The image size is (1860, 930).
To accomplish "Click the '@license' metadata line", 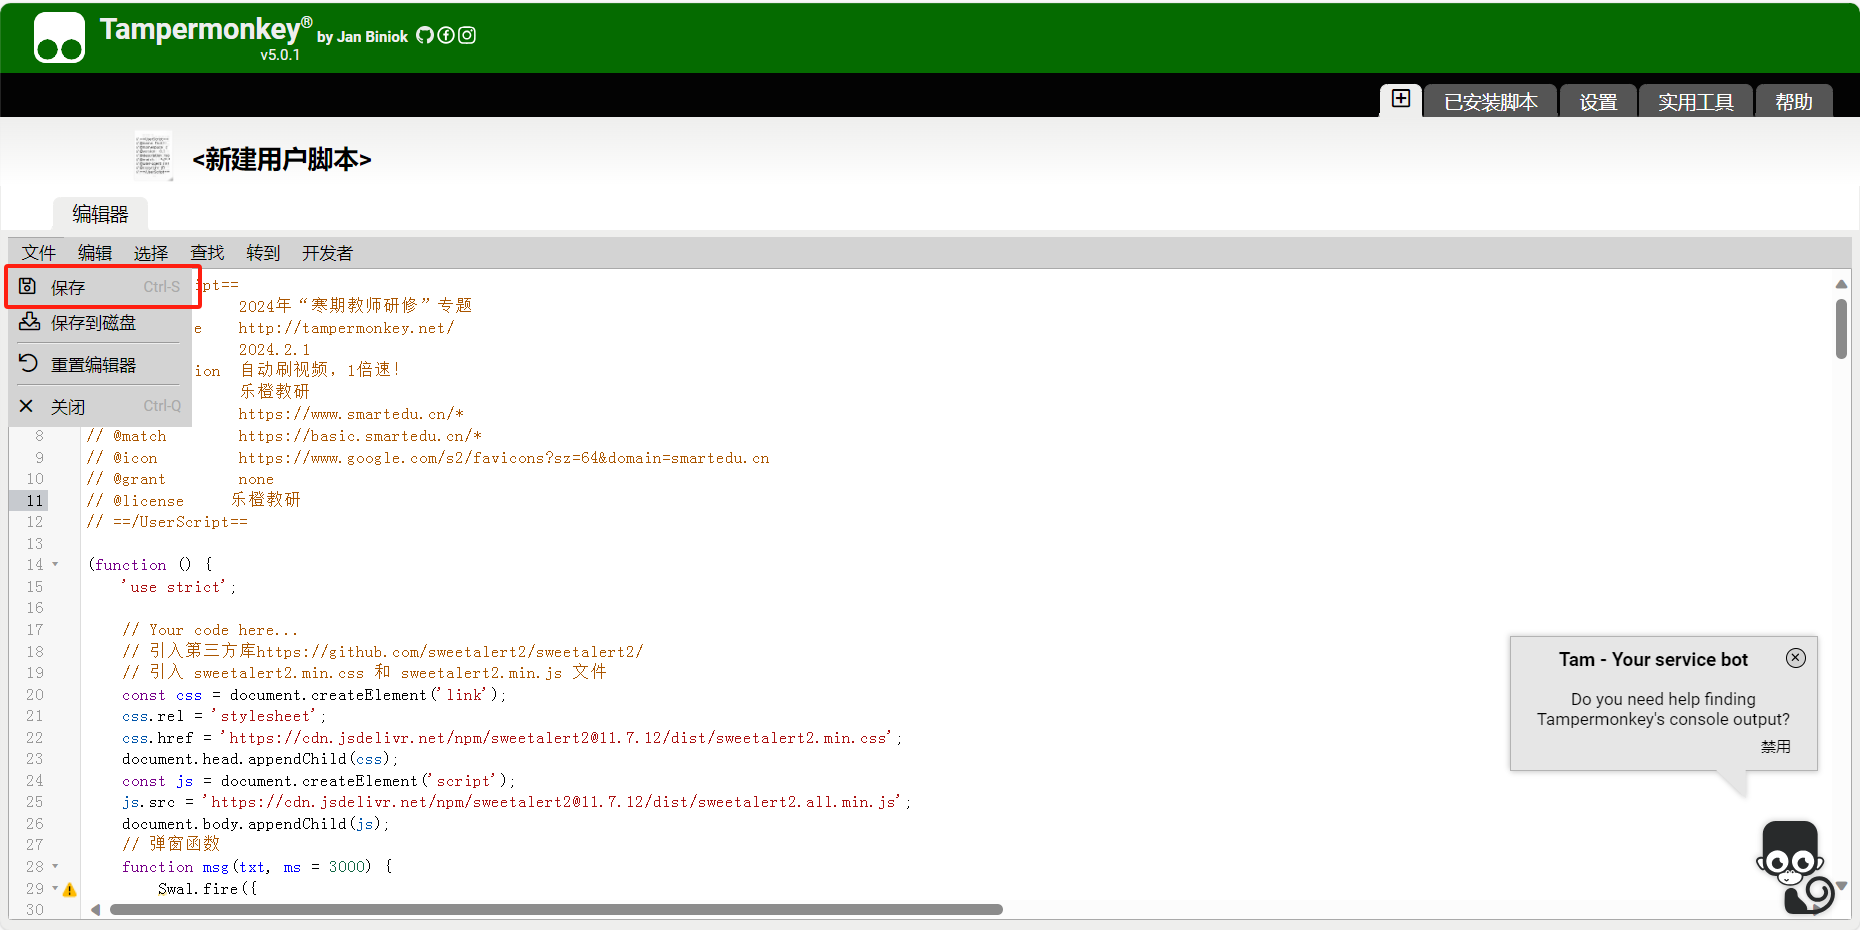I will tap(194, 500).
